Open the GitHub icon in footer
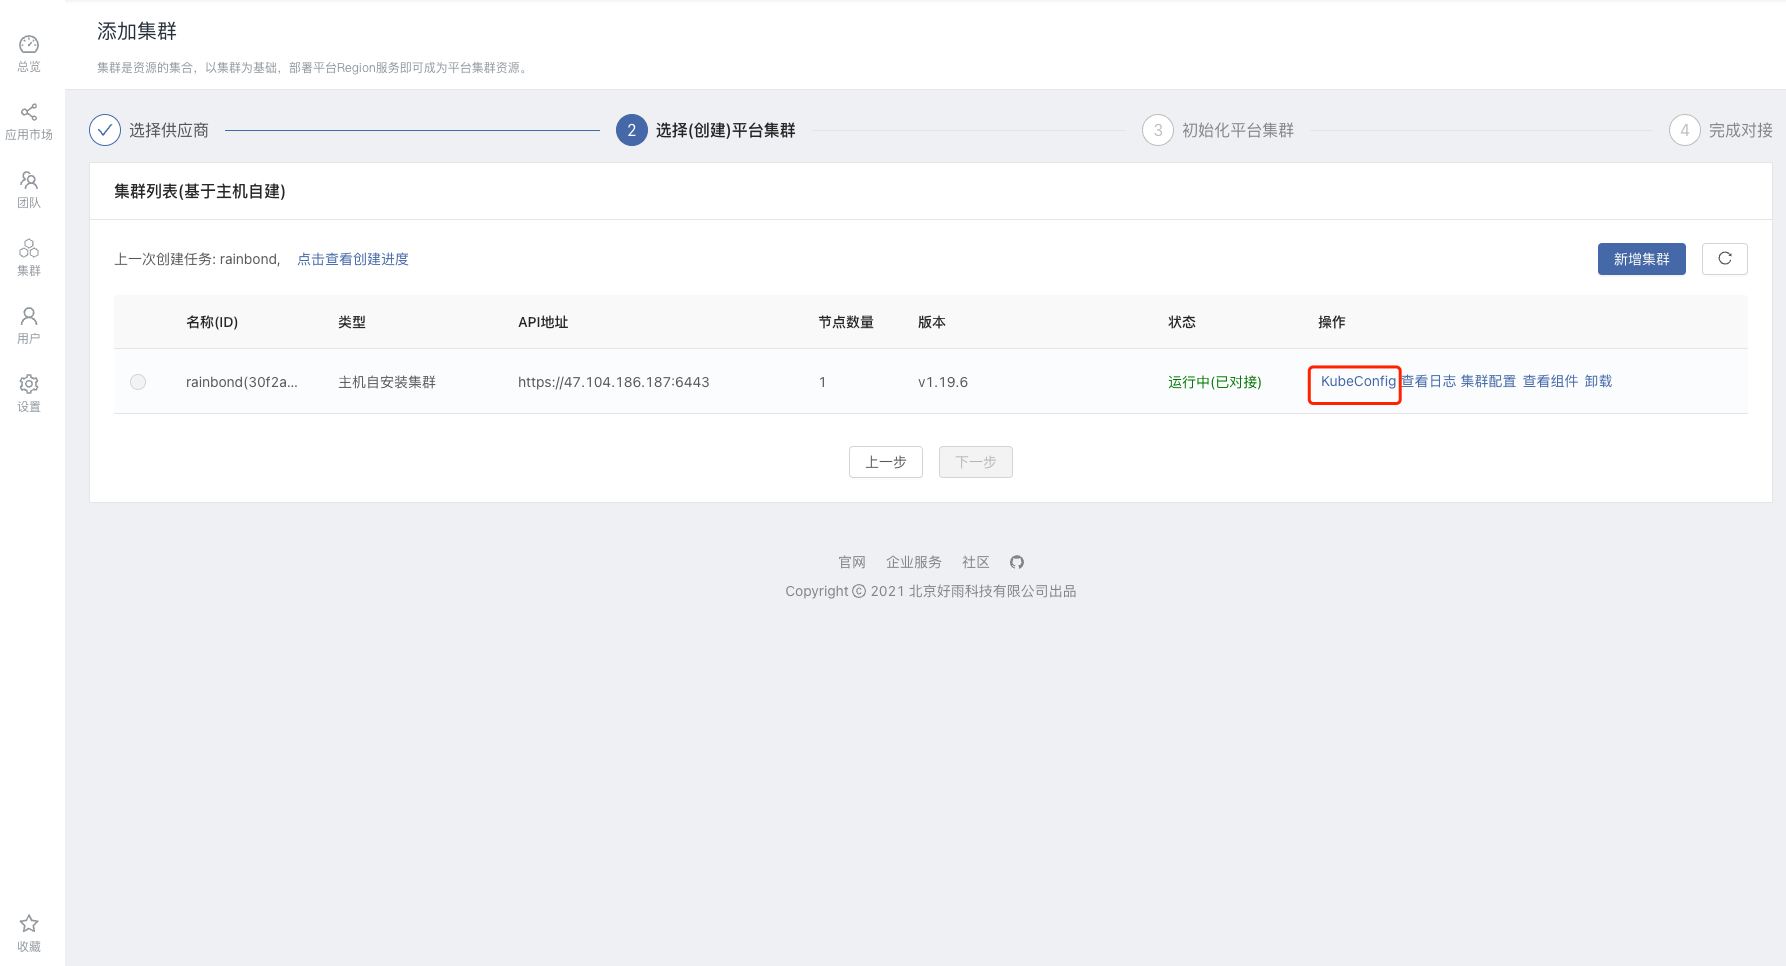The width and height of the screenshot is (1786, 966). coord(1017,562)
